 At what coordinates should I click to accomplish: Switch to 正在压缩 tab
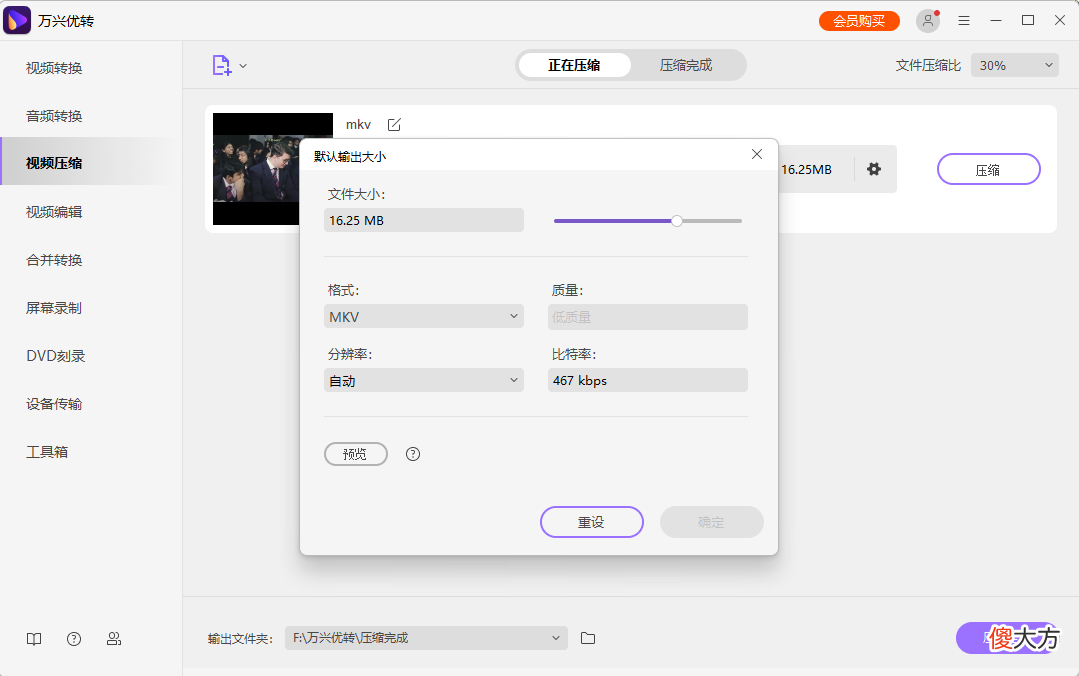(574, 65)
